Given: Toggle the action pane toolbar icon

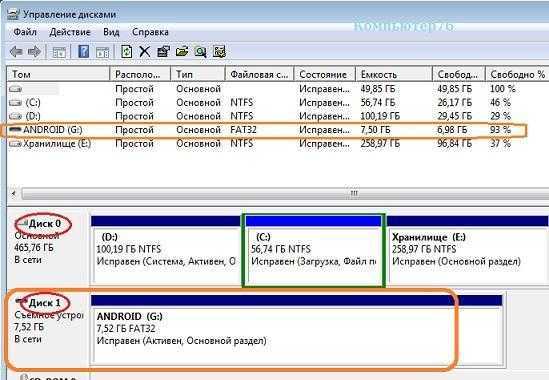Looking at the screenshot, I should [x=103, y=52].
